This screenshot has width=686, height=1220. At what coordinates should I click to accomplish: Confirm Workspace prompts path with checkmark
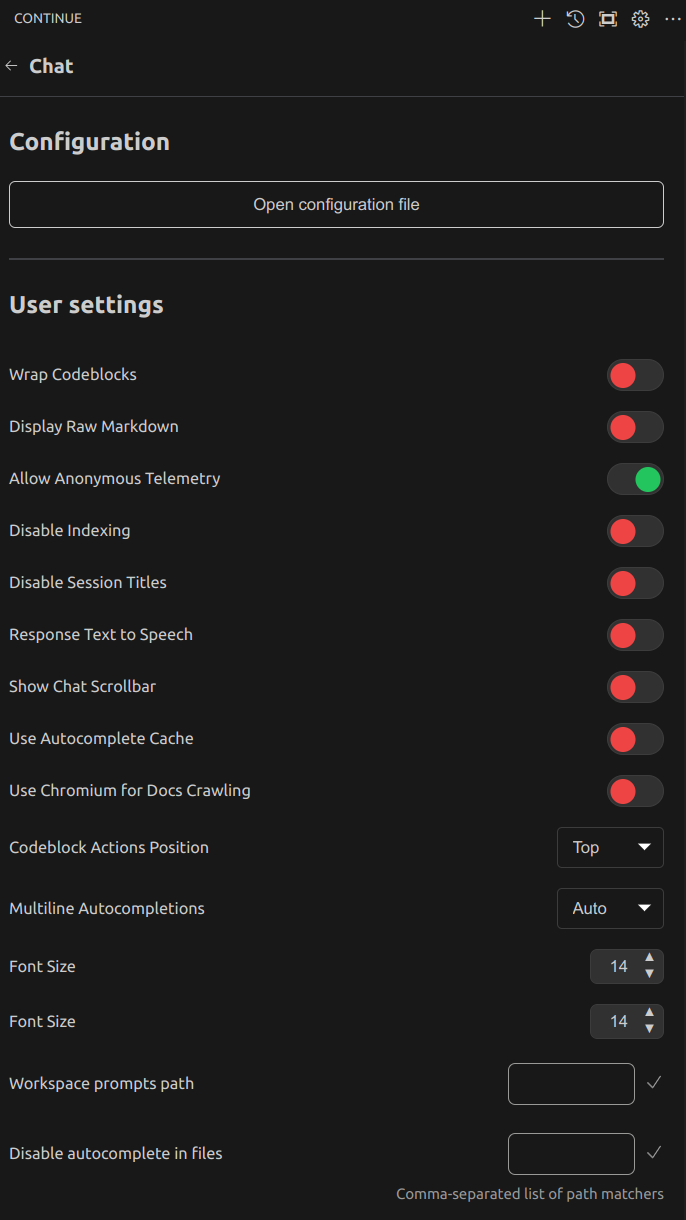coord(654,1083)
